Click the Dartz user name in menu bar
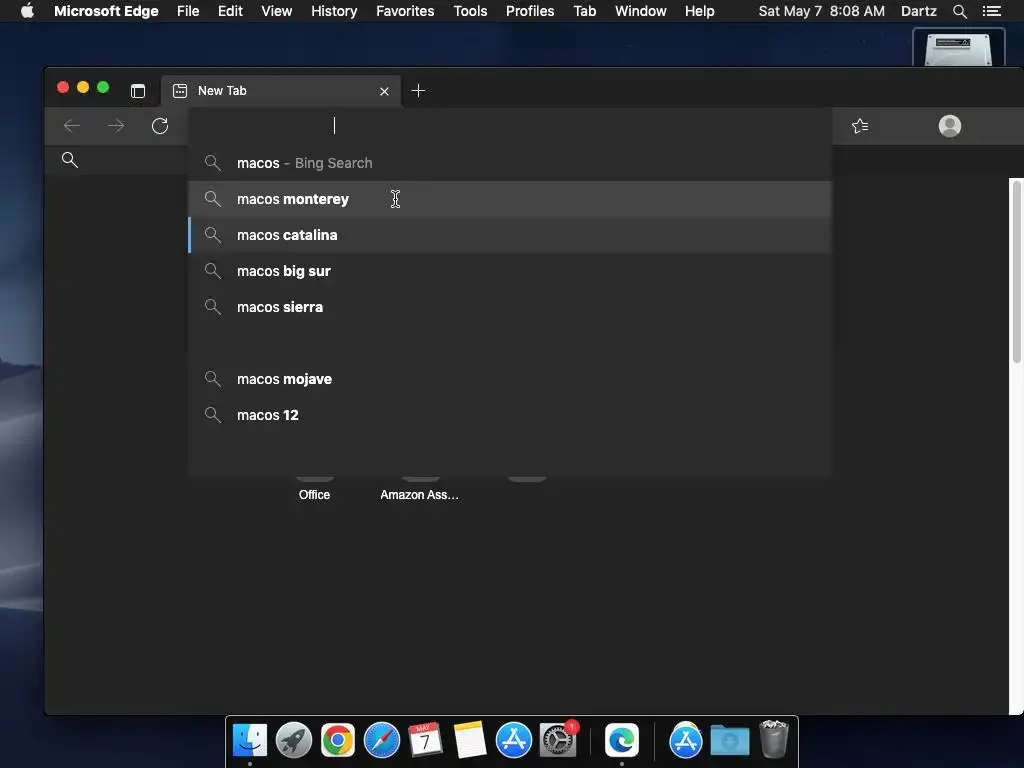The width and height of the screenshot is (1024, 768). (918, 11)
